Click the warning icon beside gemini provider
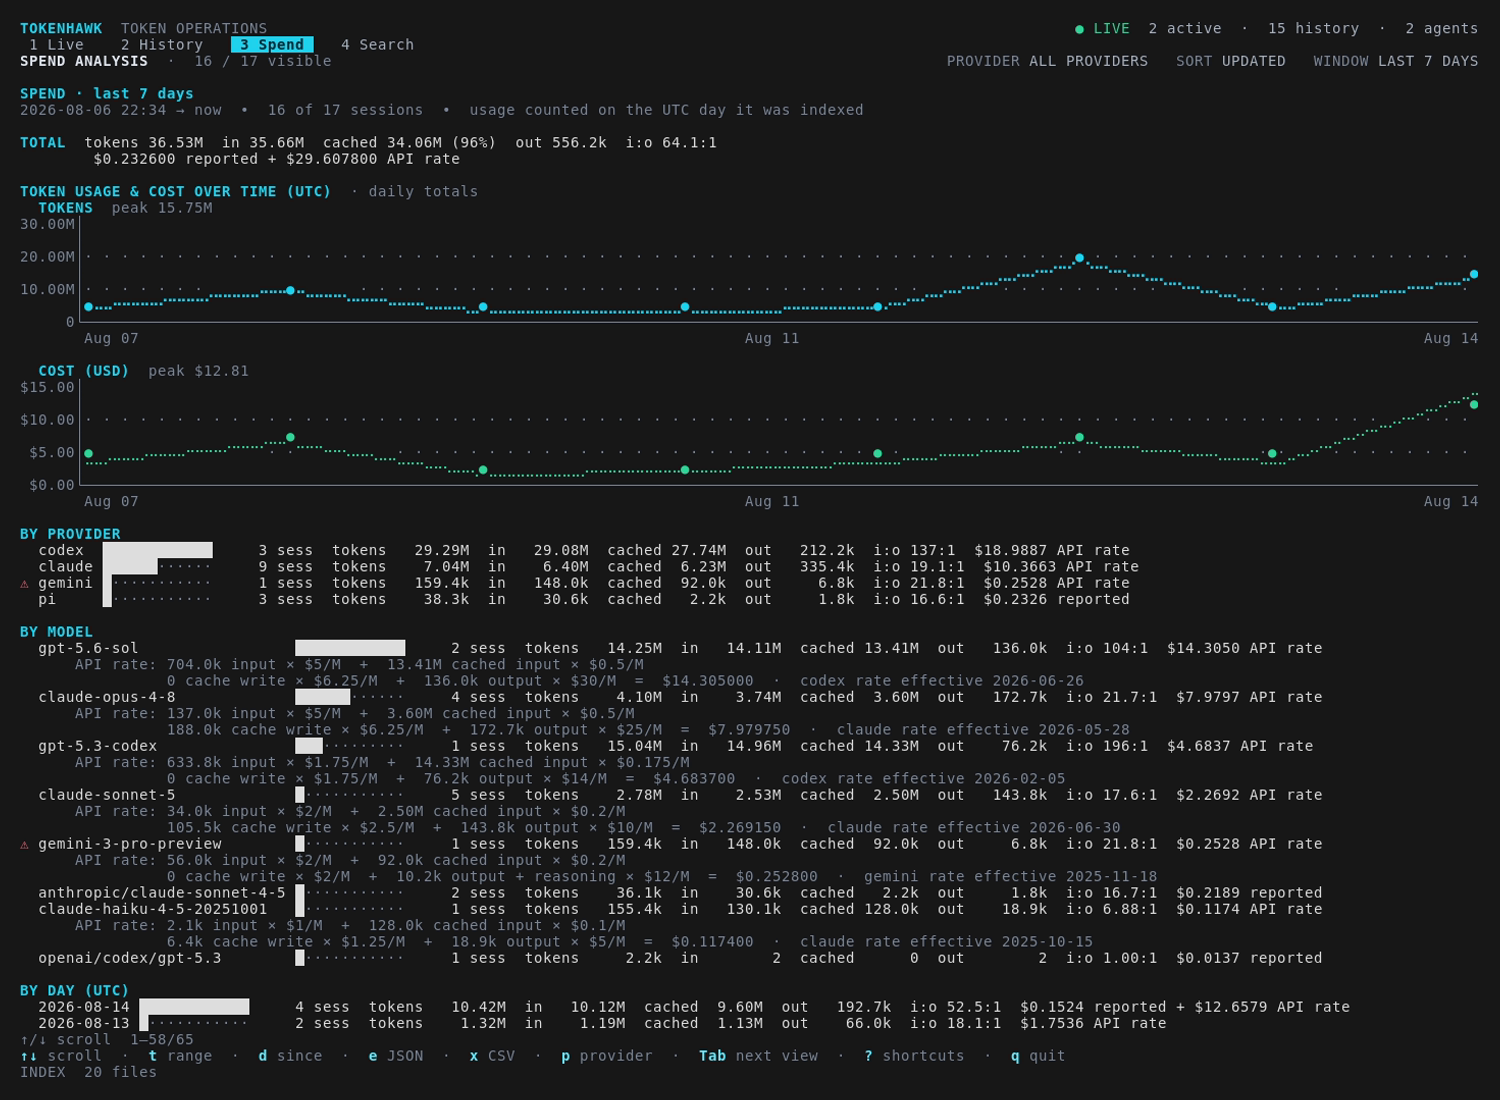Image resolution: width=1500 pixels, height=1100 pixels. [25, 584]
